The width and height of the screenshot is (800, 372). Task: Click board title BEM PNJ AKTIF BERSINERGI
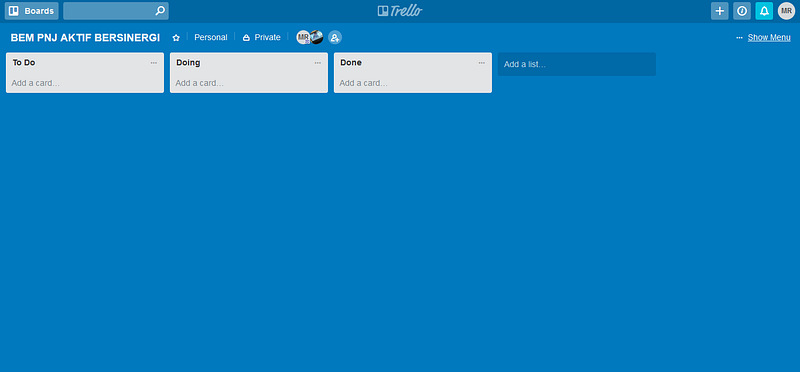tap(85, 38)
